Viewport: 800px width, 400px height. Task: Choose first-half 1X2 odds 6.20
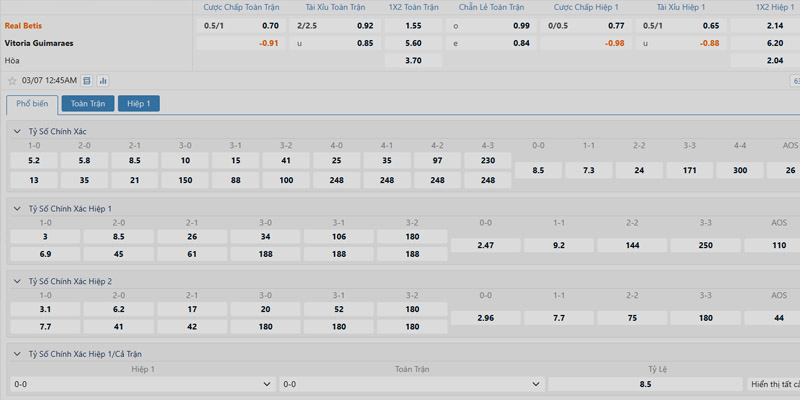pos(765,43)
